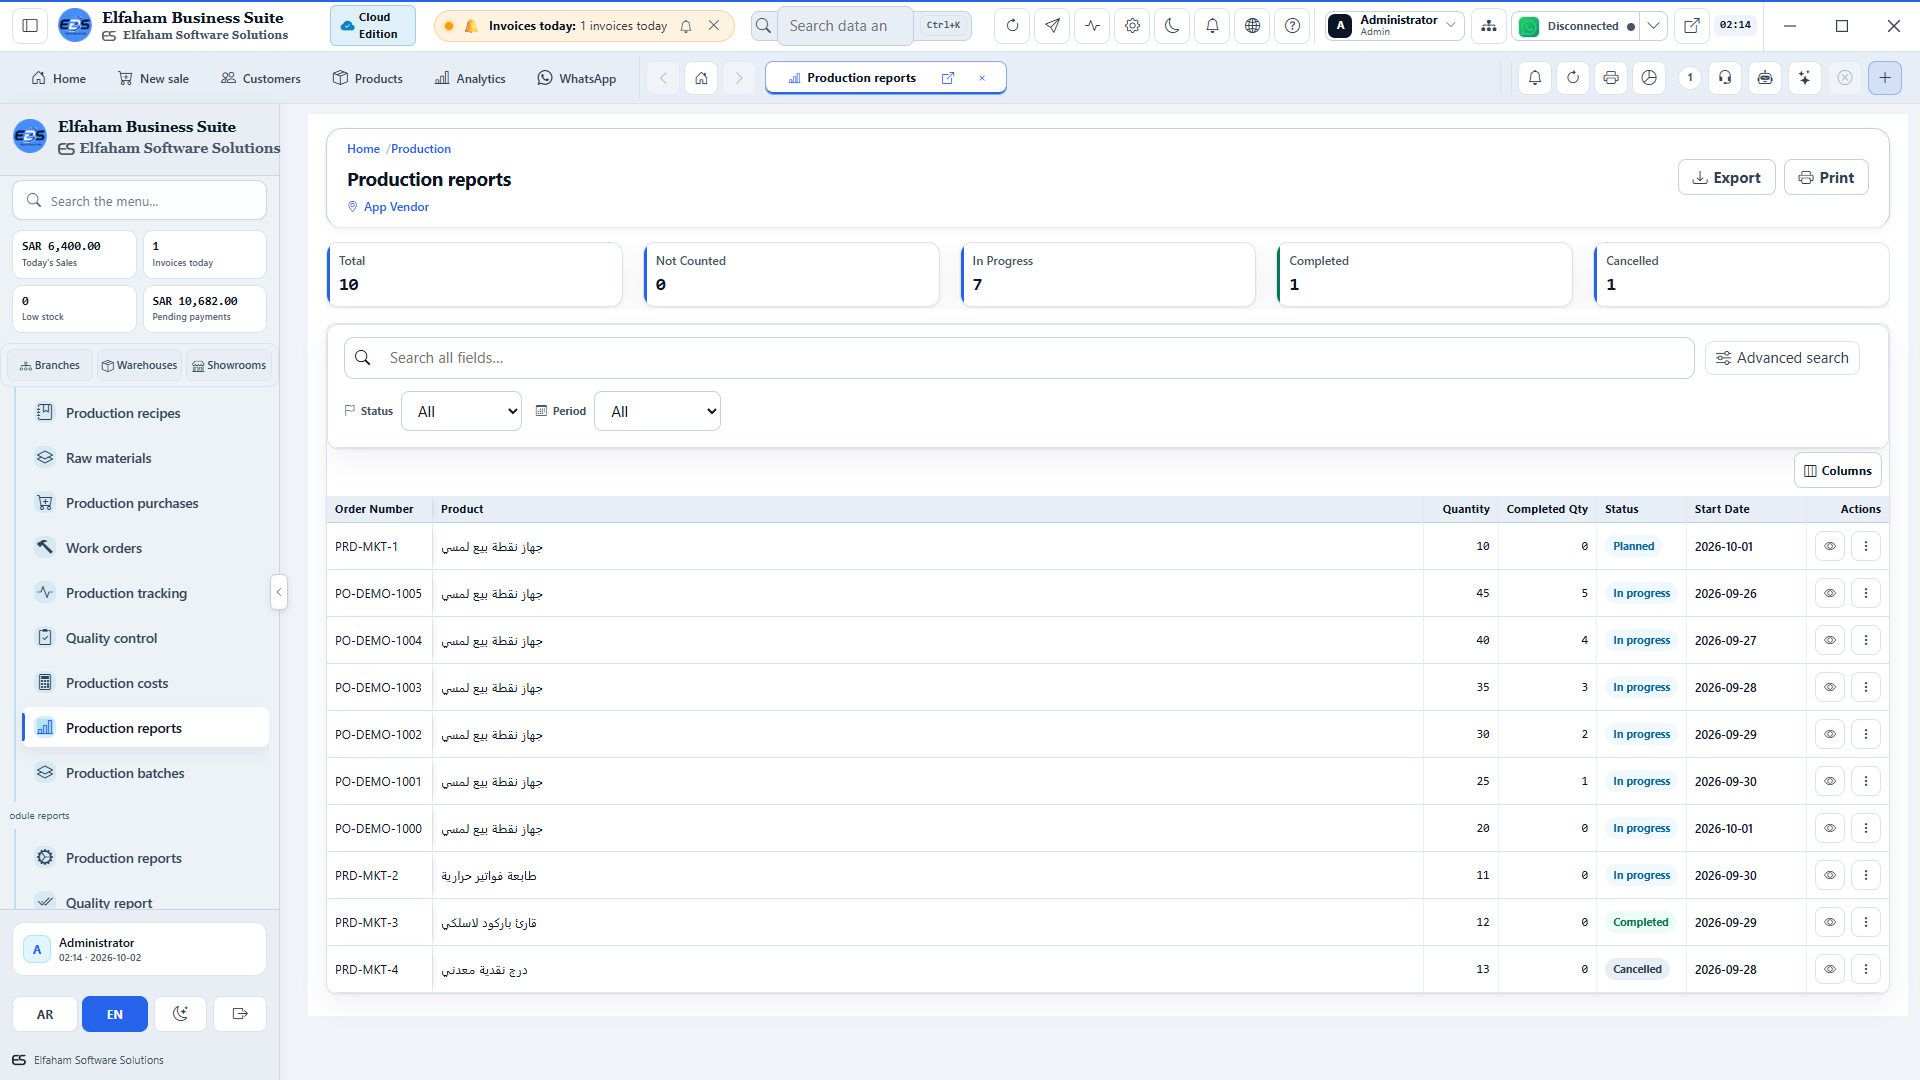The height and width of the screenshot is (1080, 1920).
Task: Go to home tab icon
Action: tap(702, 78)
